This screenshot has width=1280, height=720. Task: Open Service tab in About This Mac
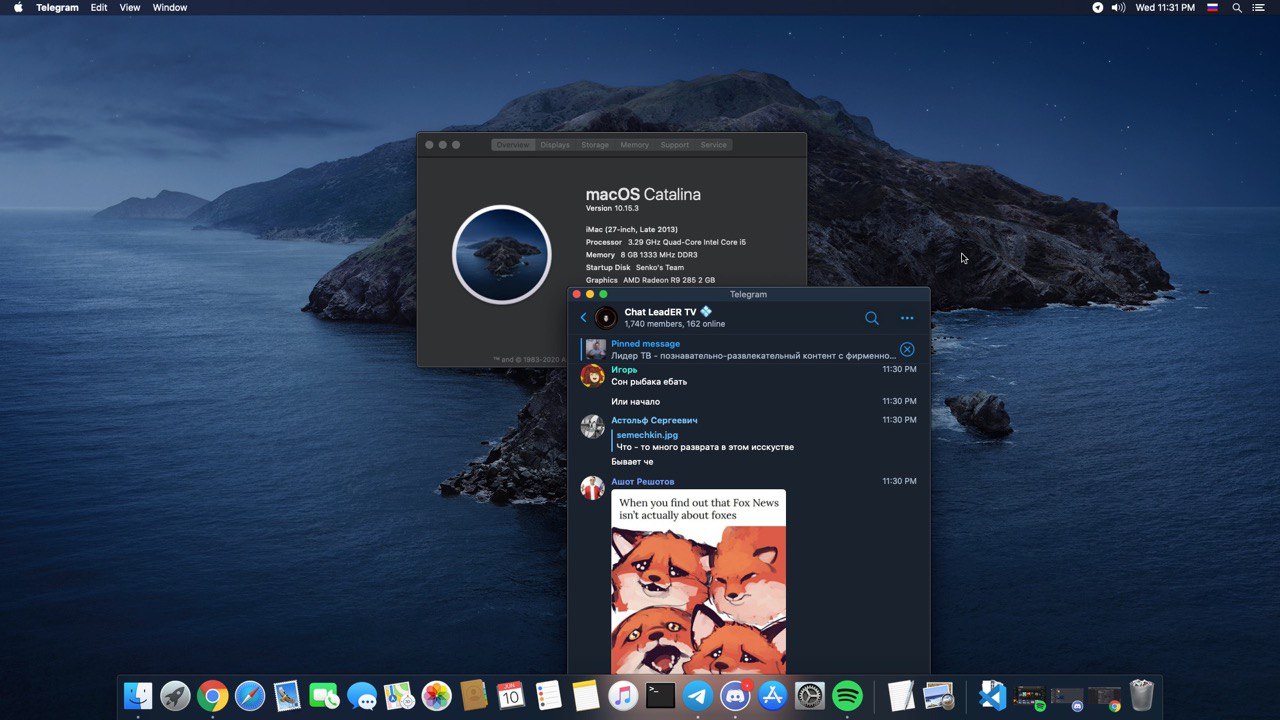[x=714, y=145]
